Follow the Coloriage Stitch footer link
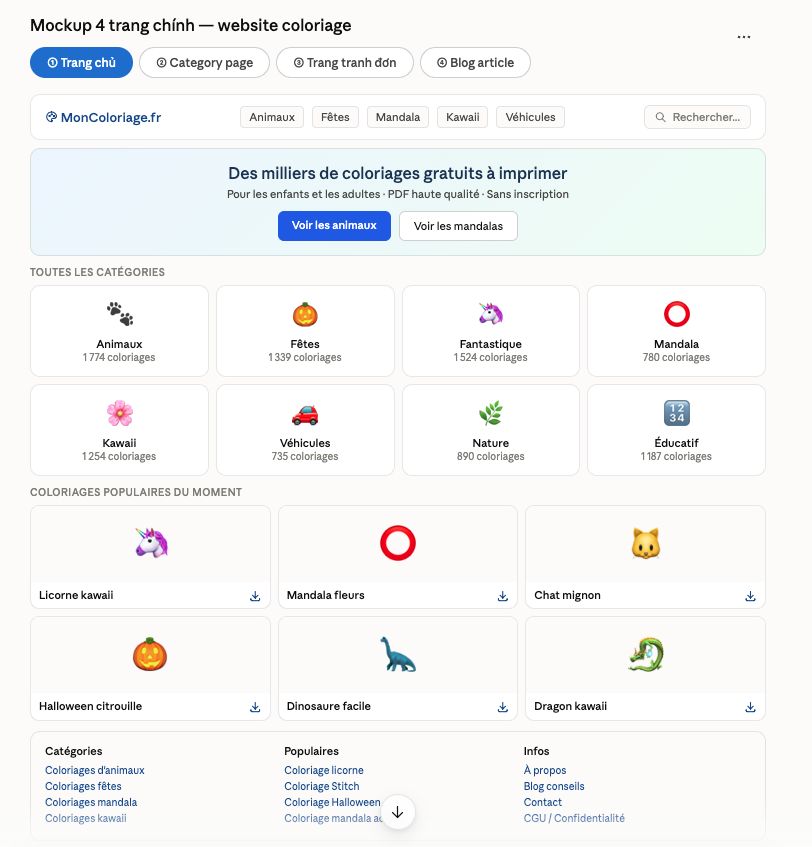This screenshot has height=847, width=812. point(321,786)
